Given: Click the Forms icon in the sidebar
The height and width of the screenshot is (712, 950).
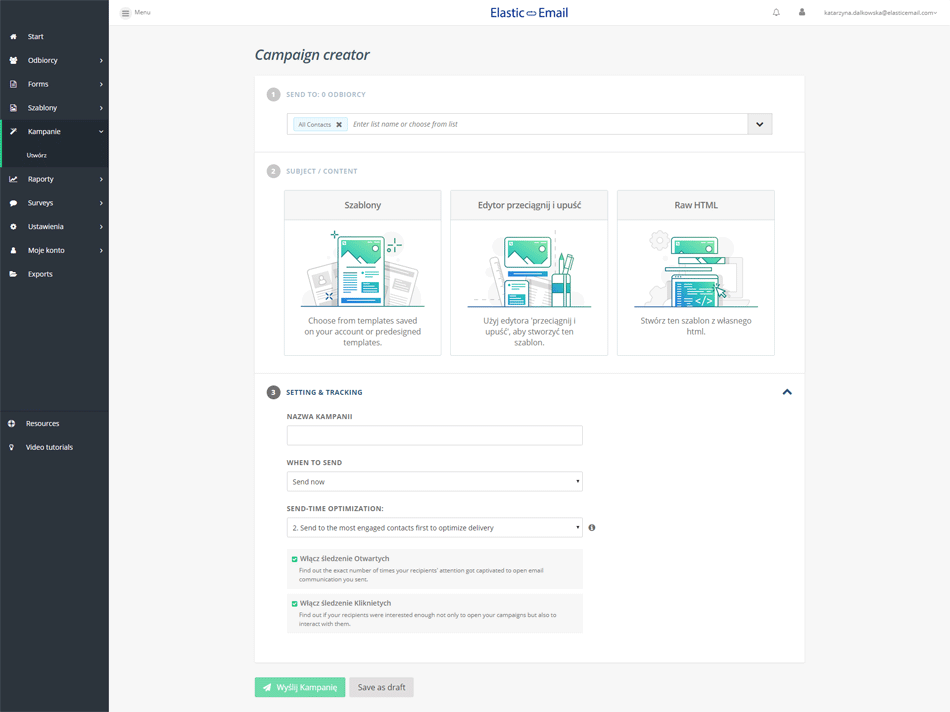Looking at the screenshot, I should point(12,83).
